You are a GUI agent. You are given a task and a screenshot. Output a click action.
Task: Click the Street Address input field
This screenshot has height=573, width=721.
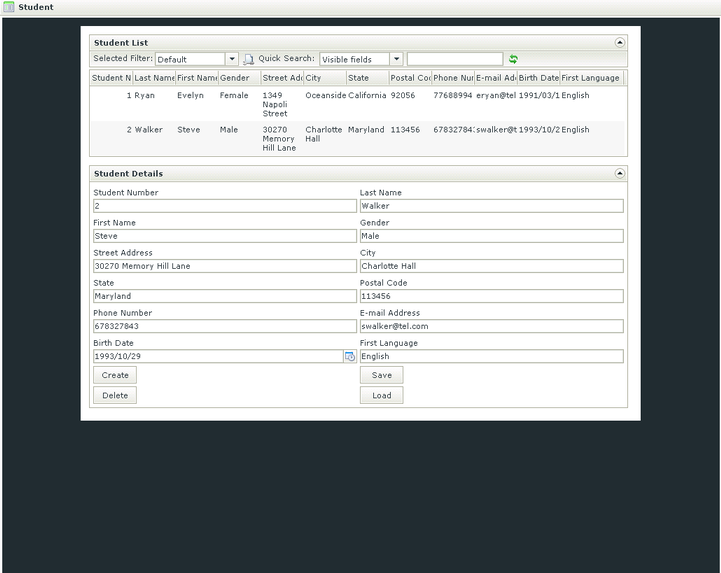(x=225, y=266)
